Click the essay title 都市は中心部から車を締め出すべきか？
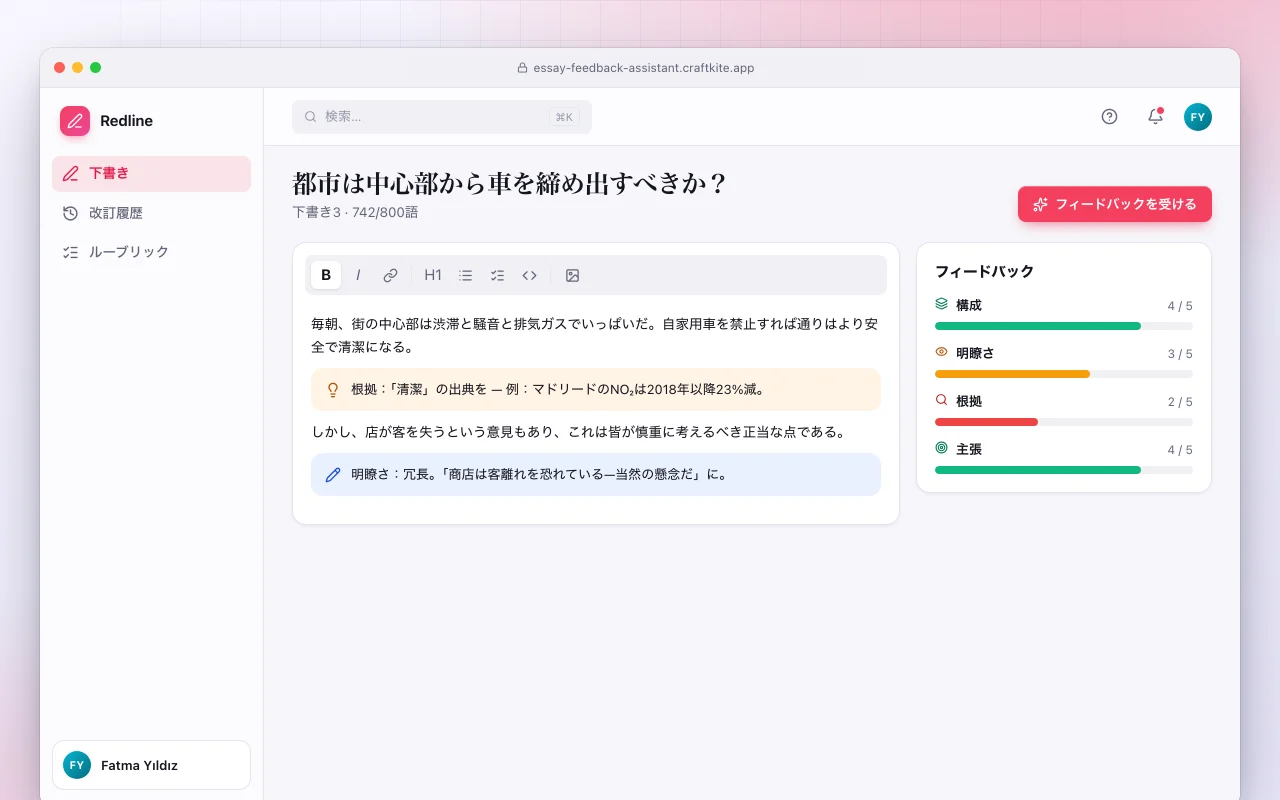The image size is (1280, 800). [x=510, y=184]
